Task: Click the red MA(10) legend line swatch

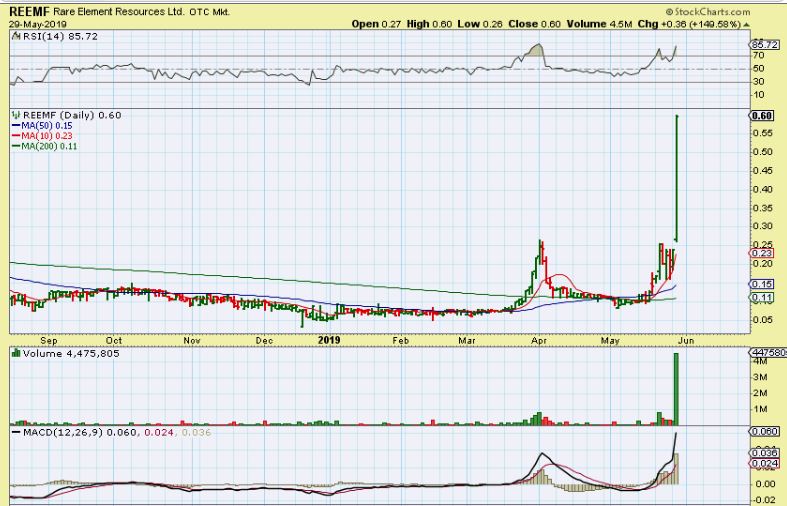Action: pos(16,136)
